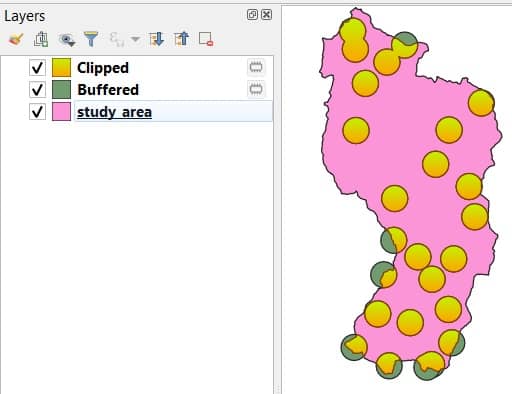Viewport: 512px width, 394px height.
Task: Click the Clipped layer memory indicator icon
Action: pyautogui.click(x=256, y=67)
